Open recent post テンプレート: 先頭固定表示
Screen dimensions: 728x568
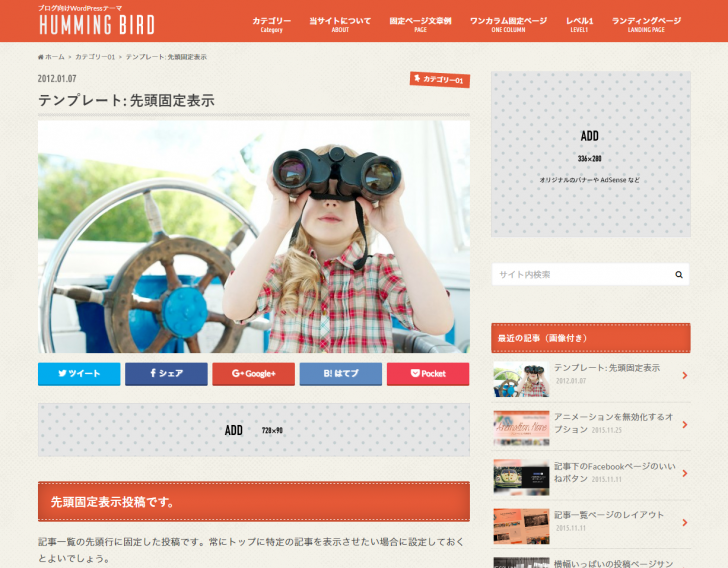click(607, 368)
